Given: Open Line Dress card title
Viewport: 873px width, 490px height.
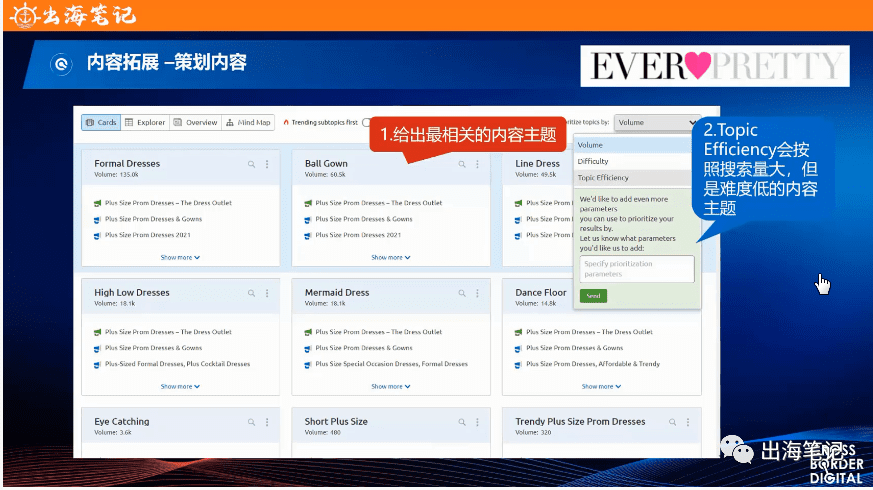Looking at the screenshot, I should [537, 164].
